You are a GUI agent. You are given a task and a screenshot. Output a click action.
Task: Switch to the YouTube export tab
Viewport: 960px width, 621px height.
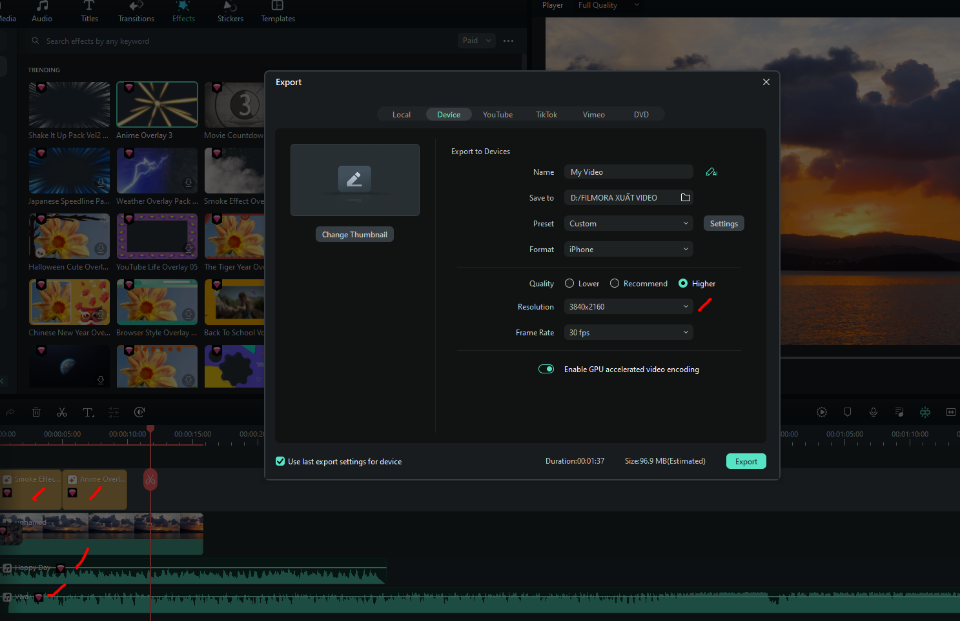(497, 114)
